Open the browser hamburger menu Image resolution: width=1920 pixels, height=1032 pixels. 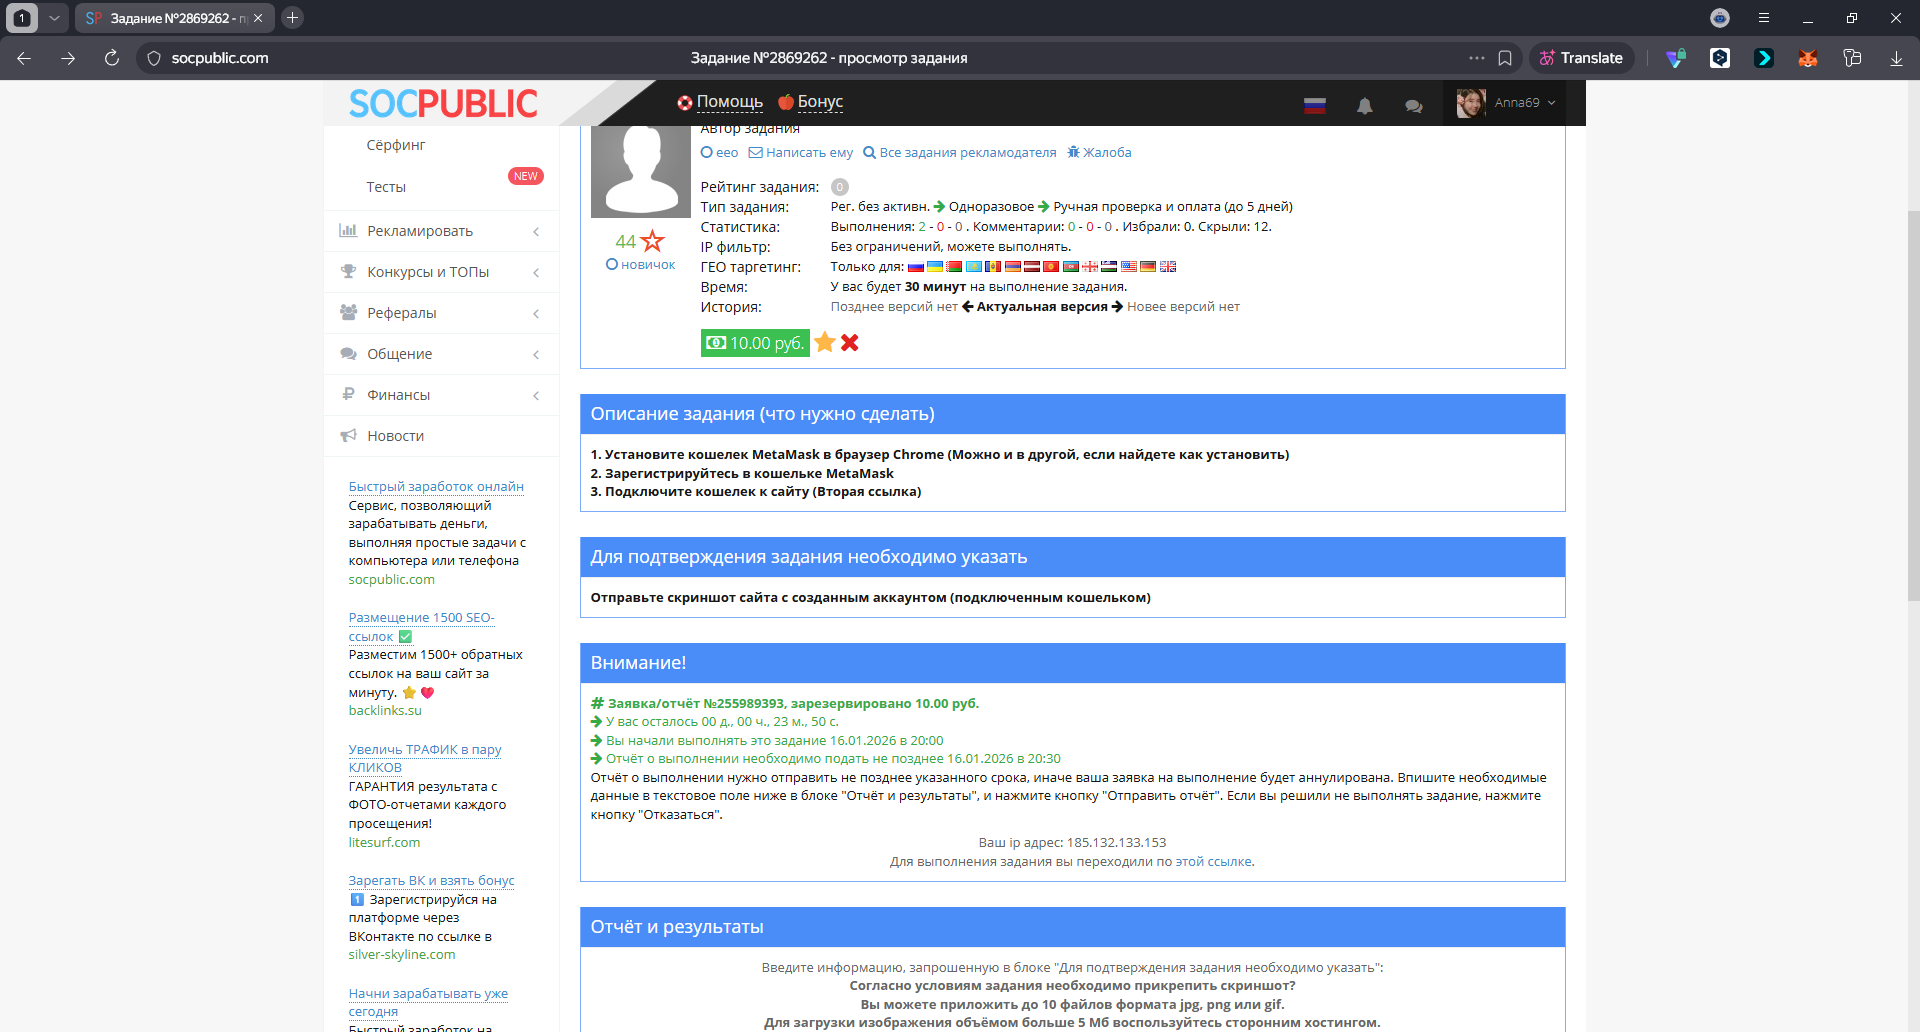pyautogui.click(x=1764, y=18)
